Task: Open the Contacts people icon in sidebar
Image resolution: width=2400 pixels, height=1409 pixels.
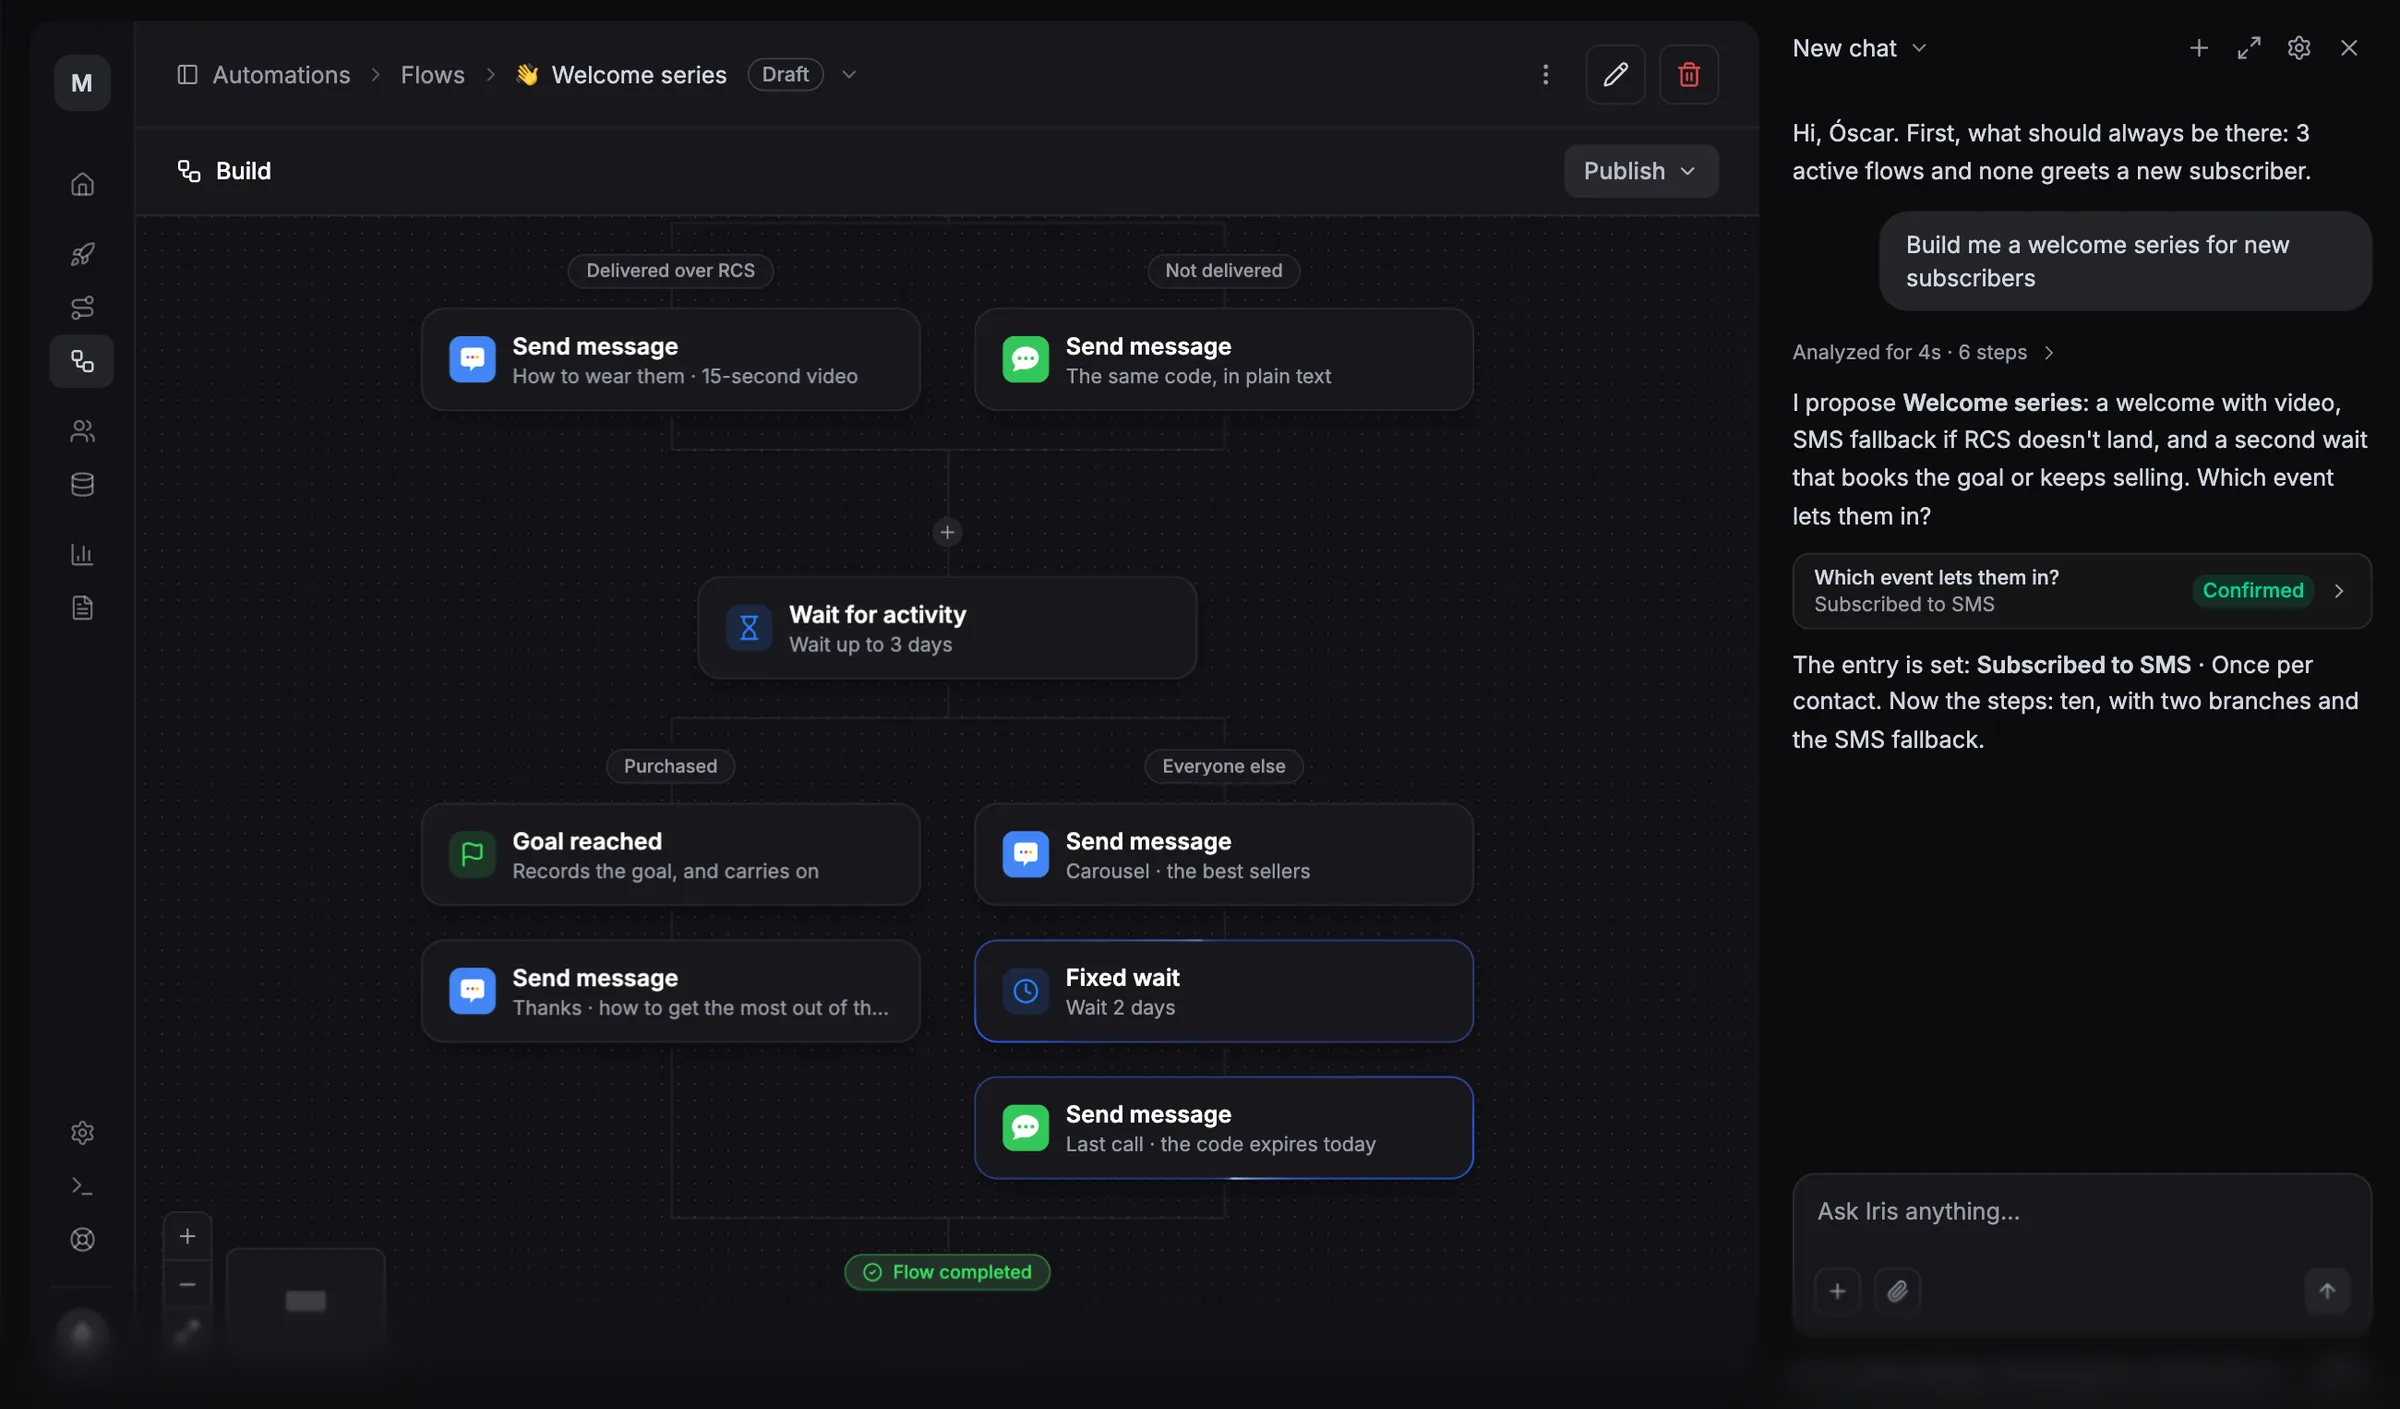Action: 82,431
